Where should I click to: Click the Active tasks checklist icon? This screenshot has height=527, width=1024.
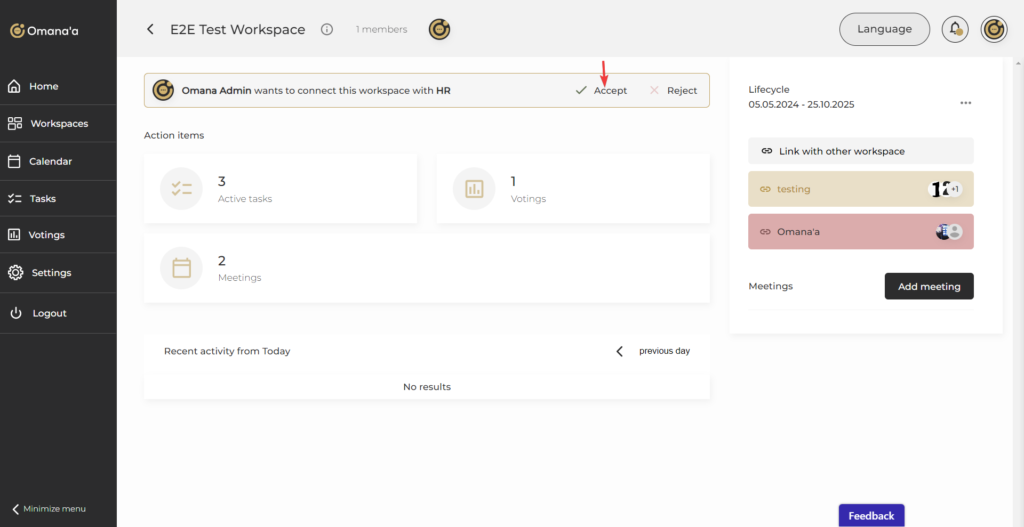coord(182,189)
